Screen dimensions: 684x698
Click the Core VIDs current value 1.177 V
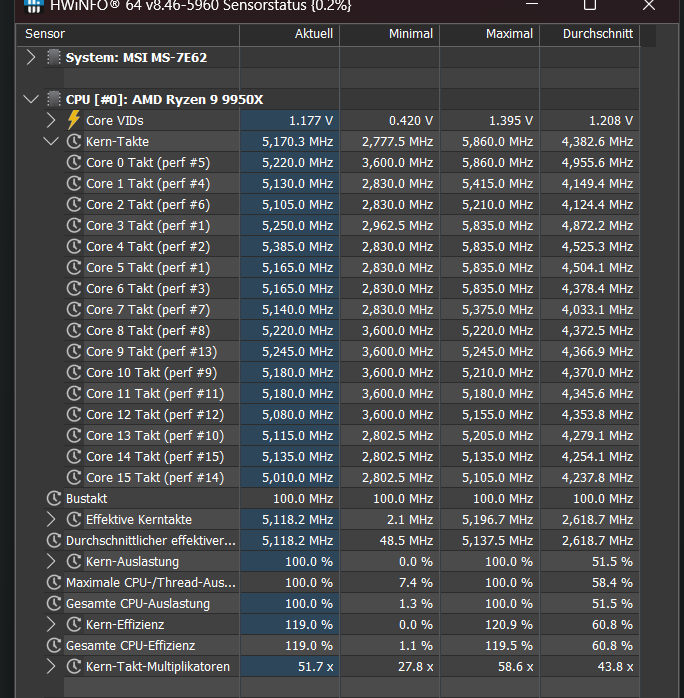coord(311,121)
